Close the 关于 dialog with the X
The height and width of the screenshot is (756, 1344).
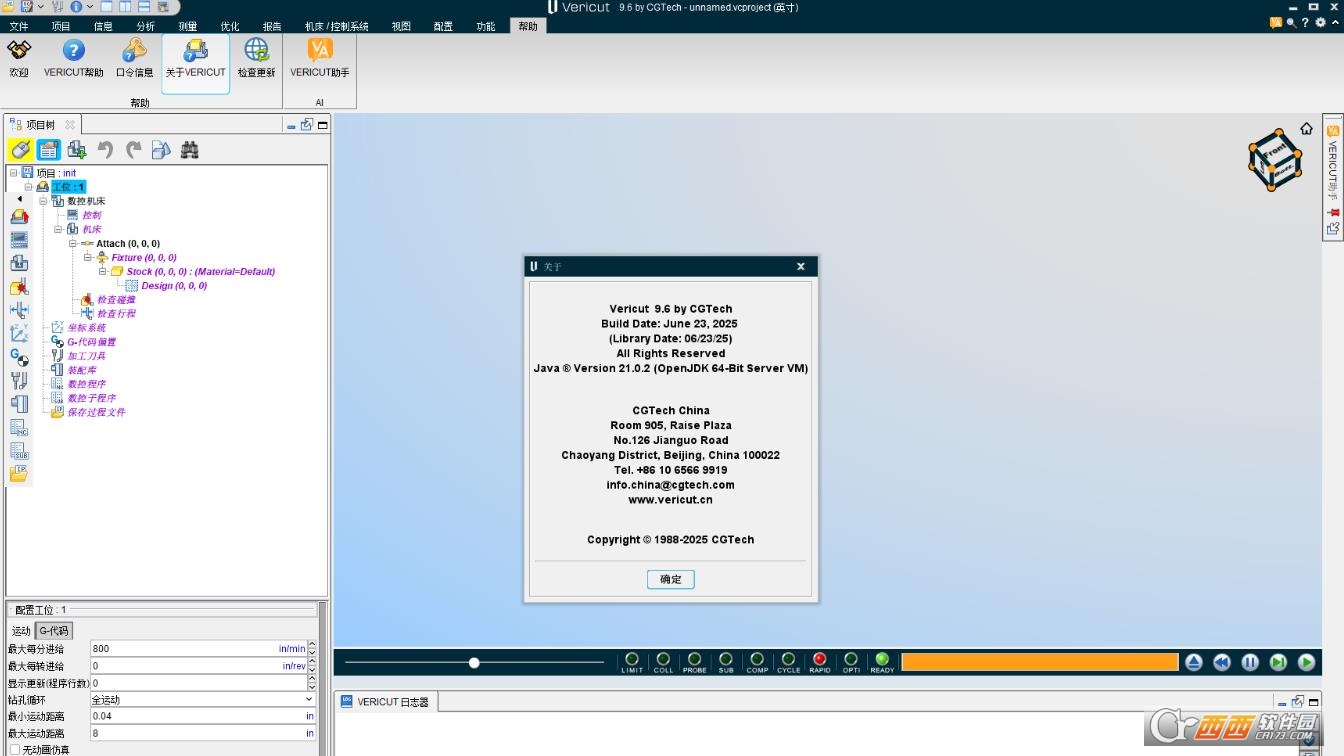801,266
